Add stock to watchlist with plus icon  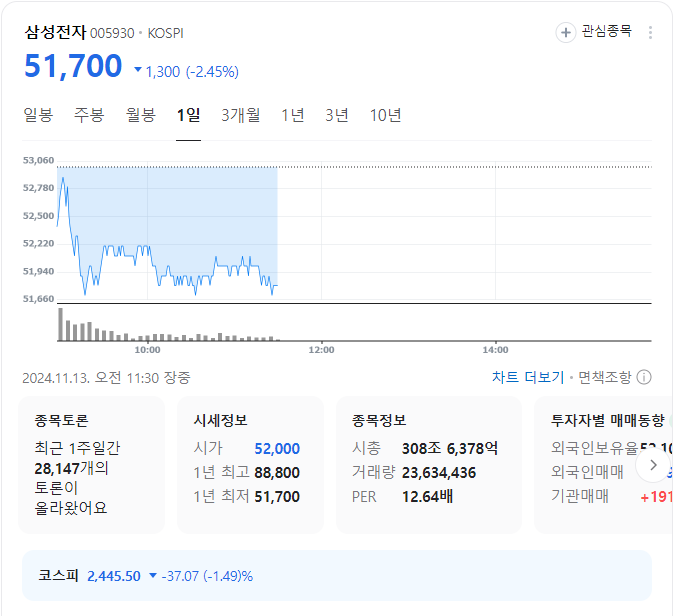[x=565, y=32]
